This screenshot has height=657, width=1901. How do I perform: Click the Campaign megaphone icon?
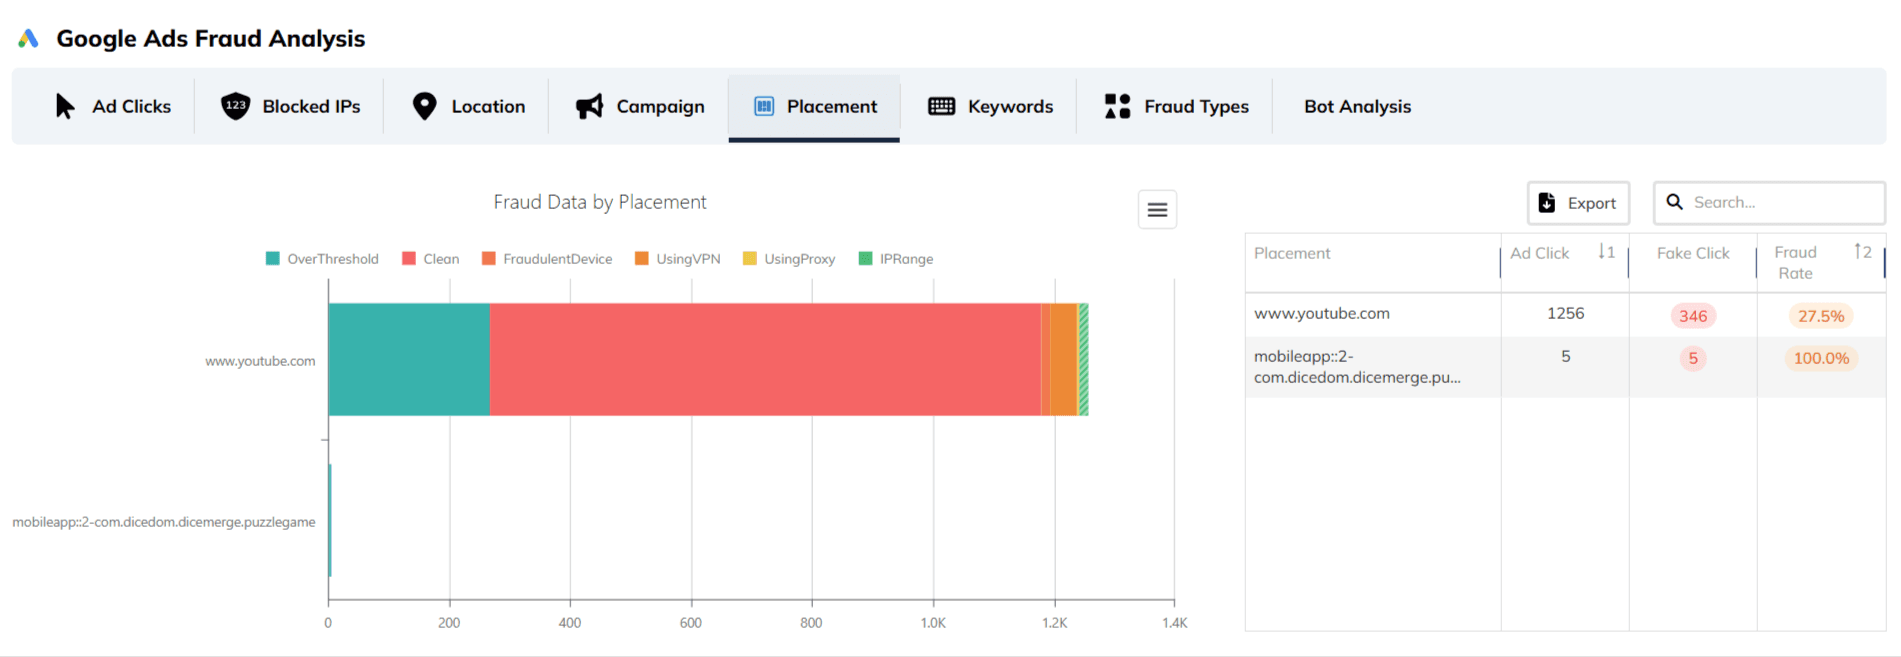tap(589, 106)
